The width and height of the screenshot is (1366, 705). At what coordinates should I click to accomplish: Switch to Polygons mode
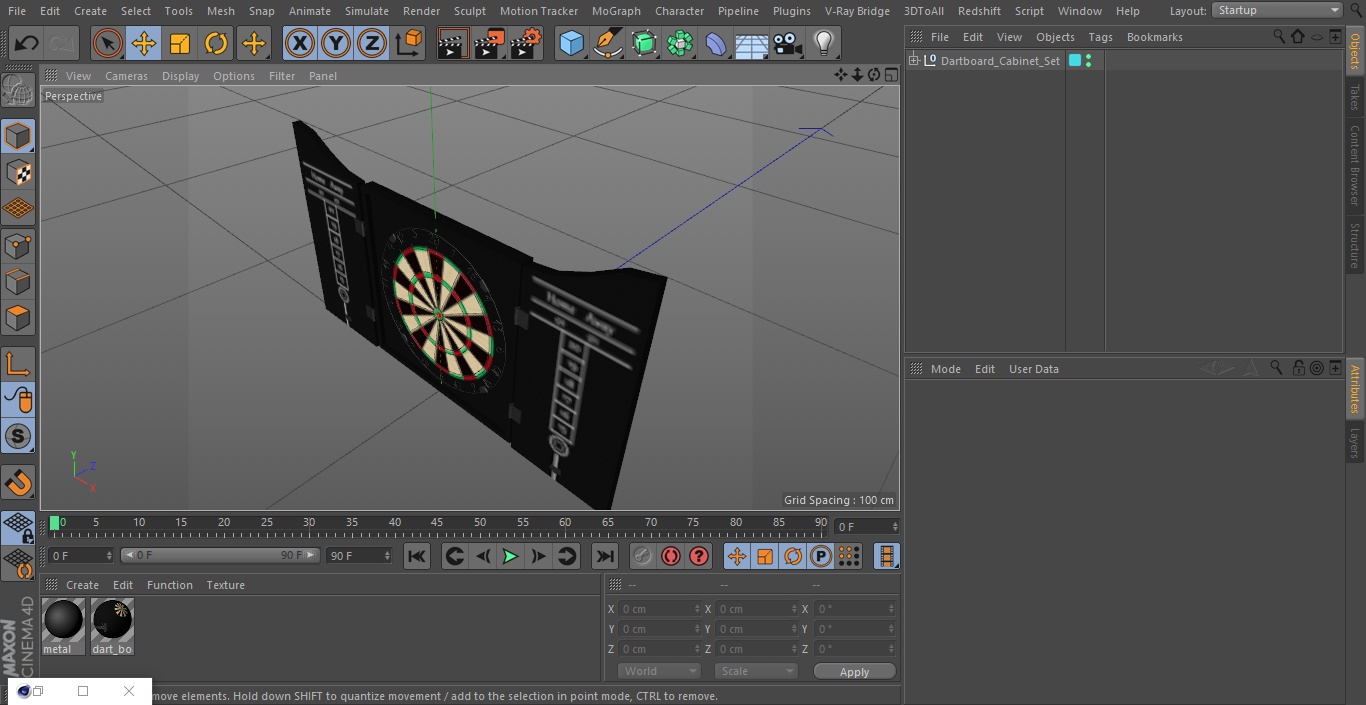click(18, 318)
